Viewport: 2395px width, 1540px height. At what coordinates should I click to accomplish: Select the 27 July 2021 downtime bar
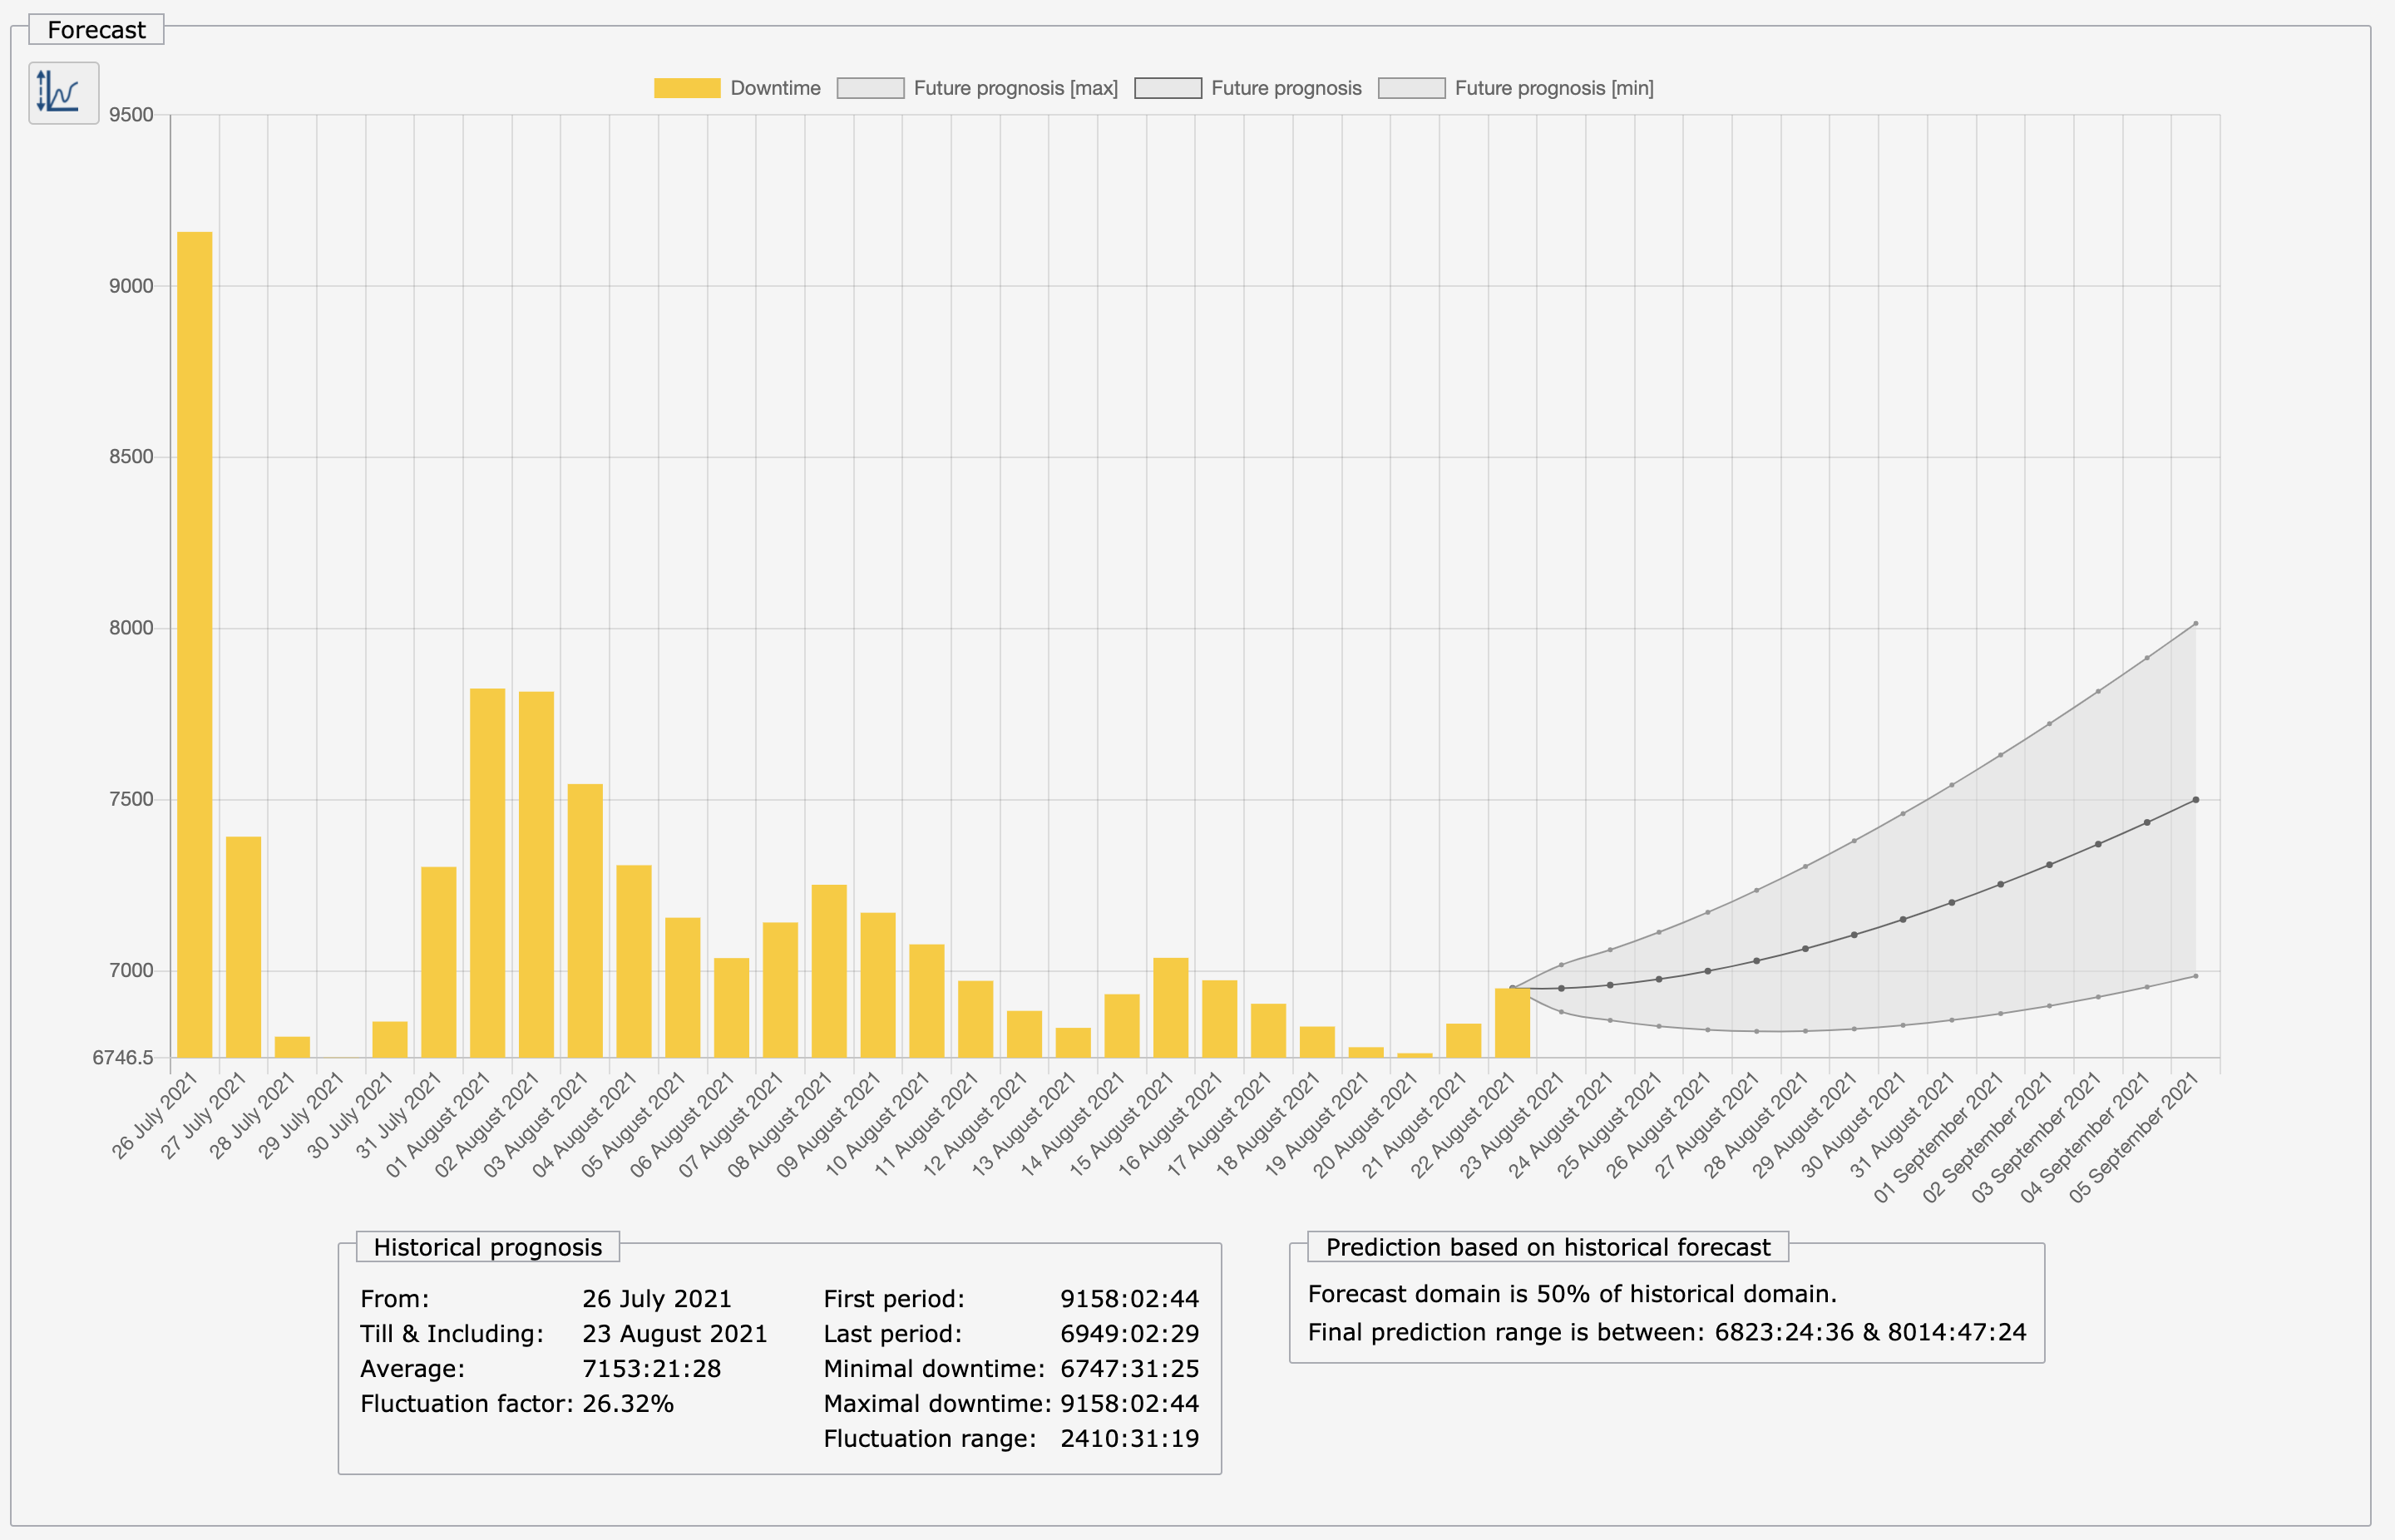point(243,946)
